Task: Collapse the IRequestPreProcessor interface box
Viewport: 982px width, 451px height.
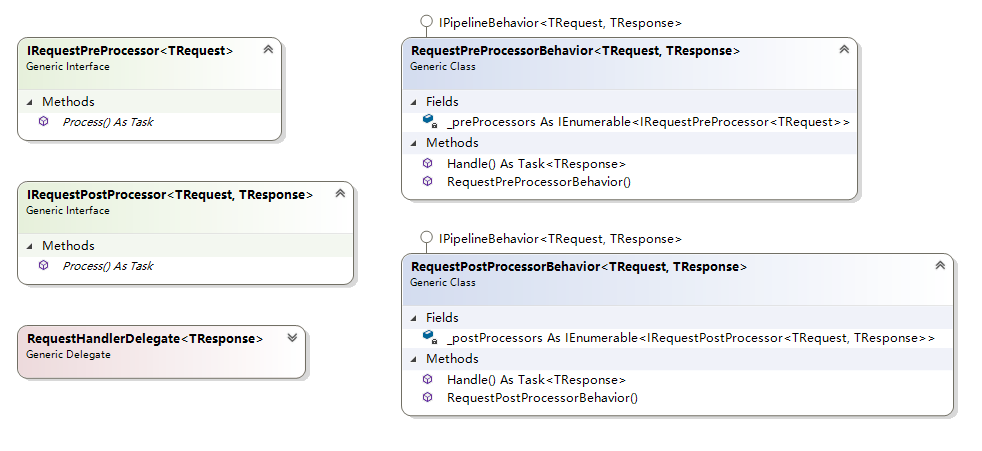Action: [x=267, y=49]
